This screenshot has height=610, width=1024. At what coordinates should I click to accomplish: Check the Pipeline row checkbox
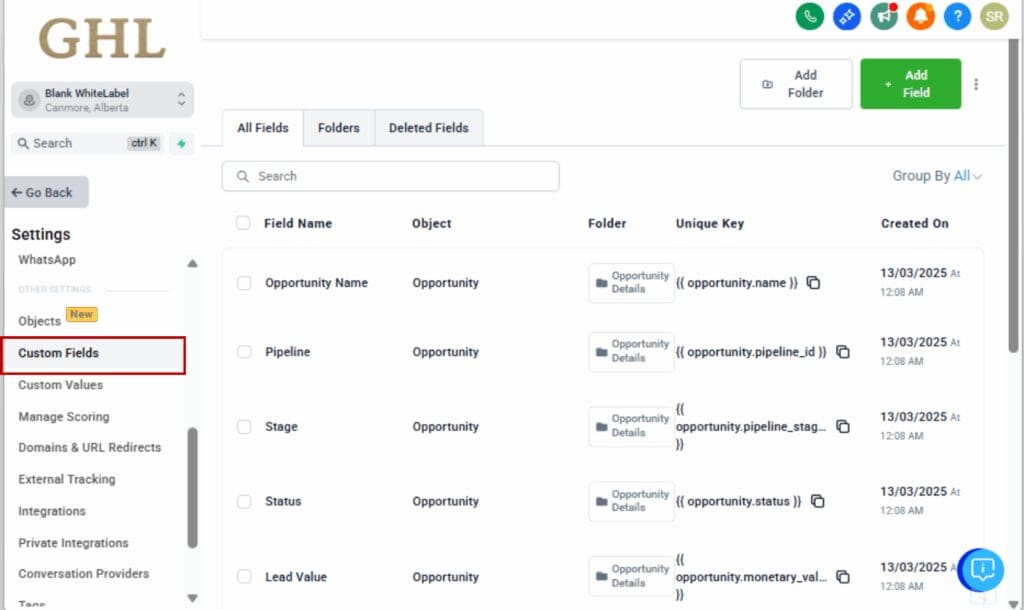click(x=243, y=352)
